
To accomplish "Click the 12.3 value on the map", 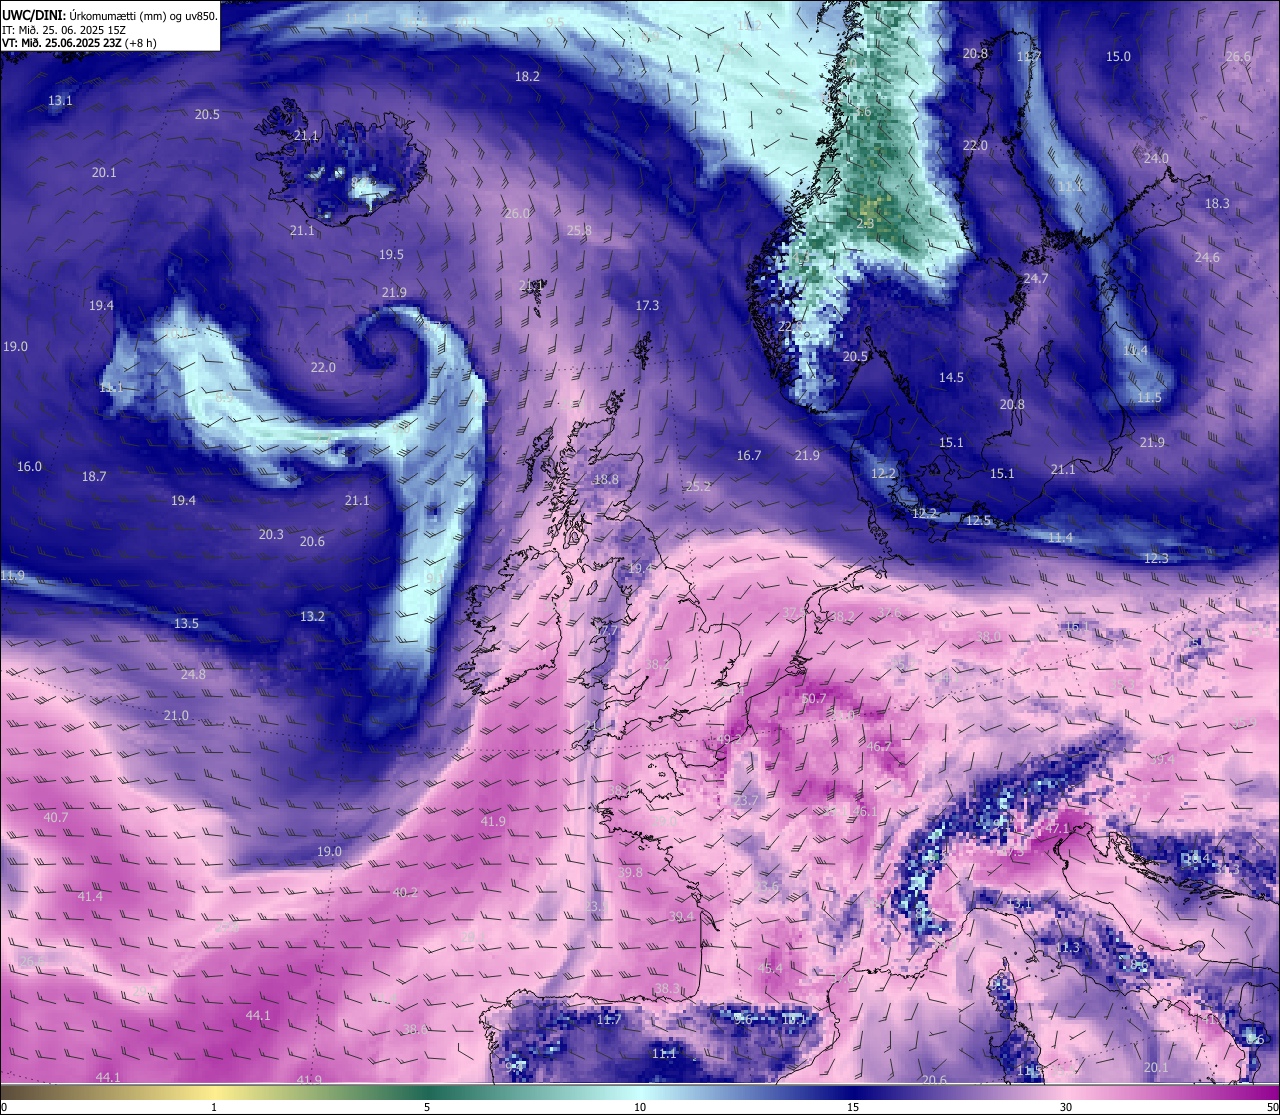I will (1156, 559).
